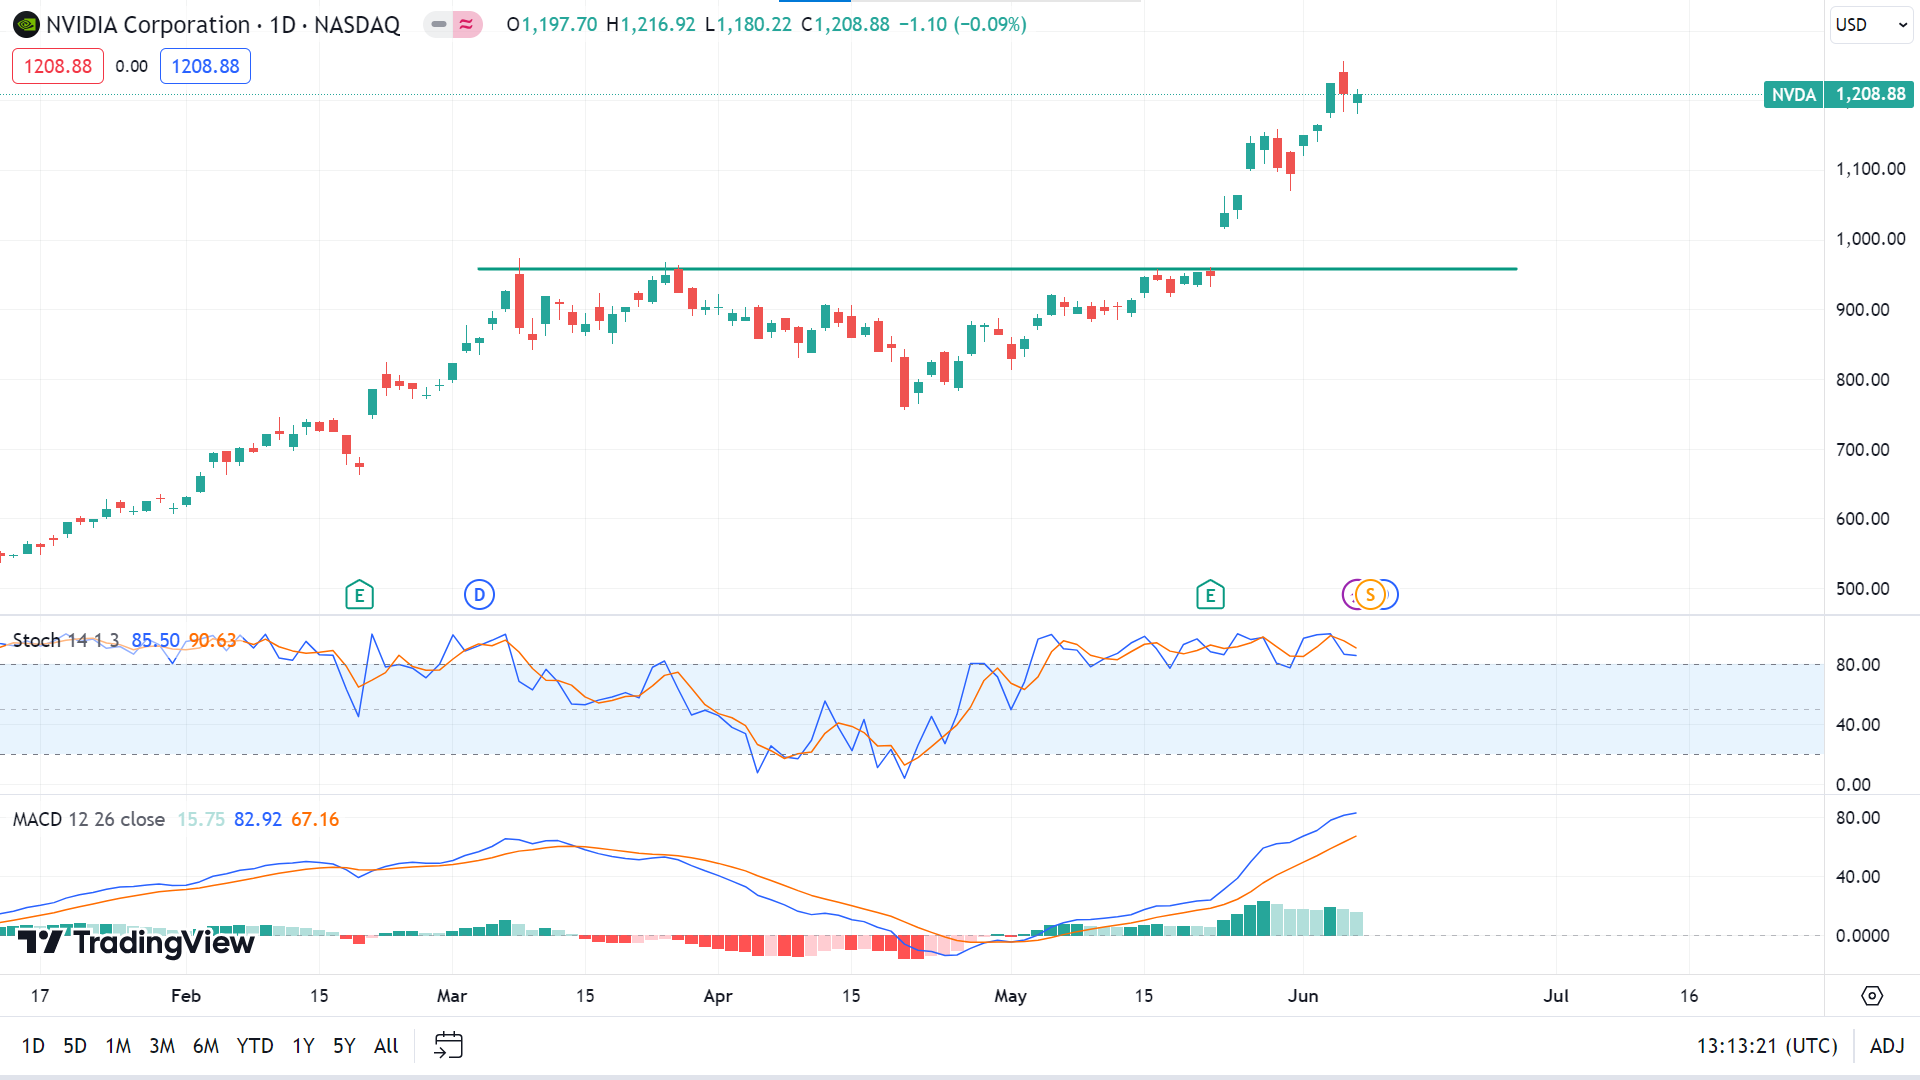The image size is (1920, 1080).
Task: Click the blue buy price 1208.88 button
Action: 205,66
